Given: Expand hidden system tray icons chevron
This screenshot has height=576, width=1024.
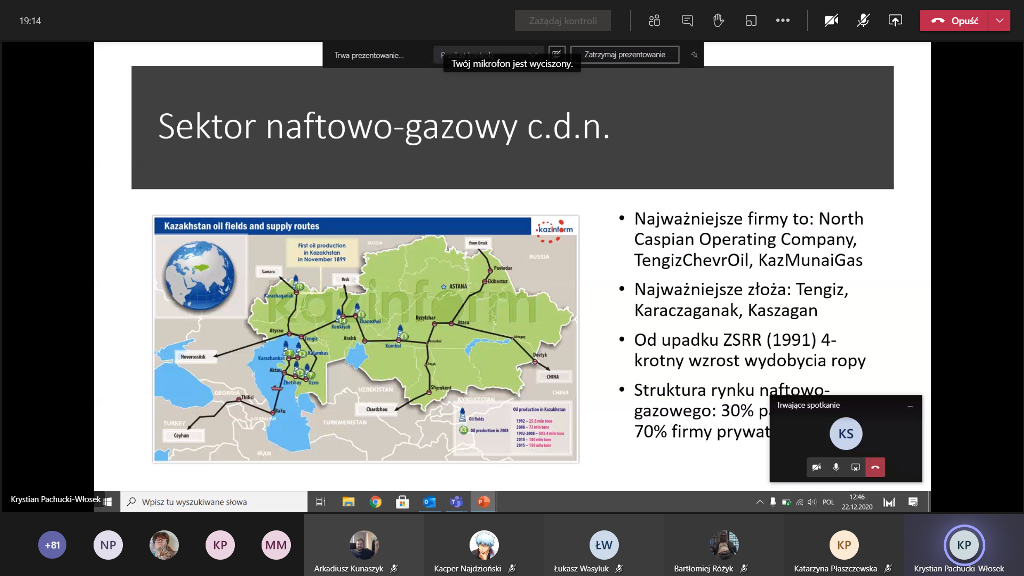Looking at the screenshot, I should [x=760, y=502].
